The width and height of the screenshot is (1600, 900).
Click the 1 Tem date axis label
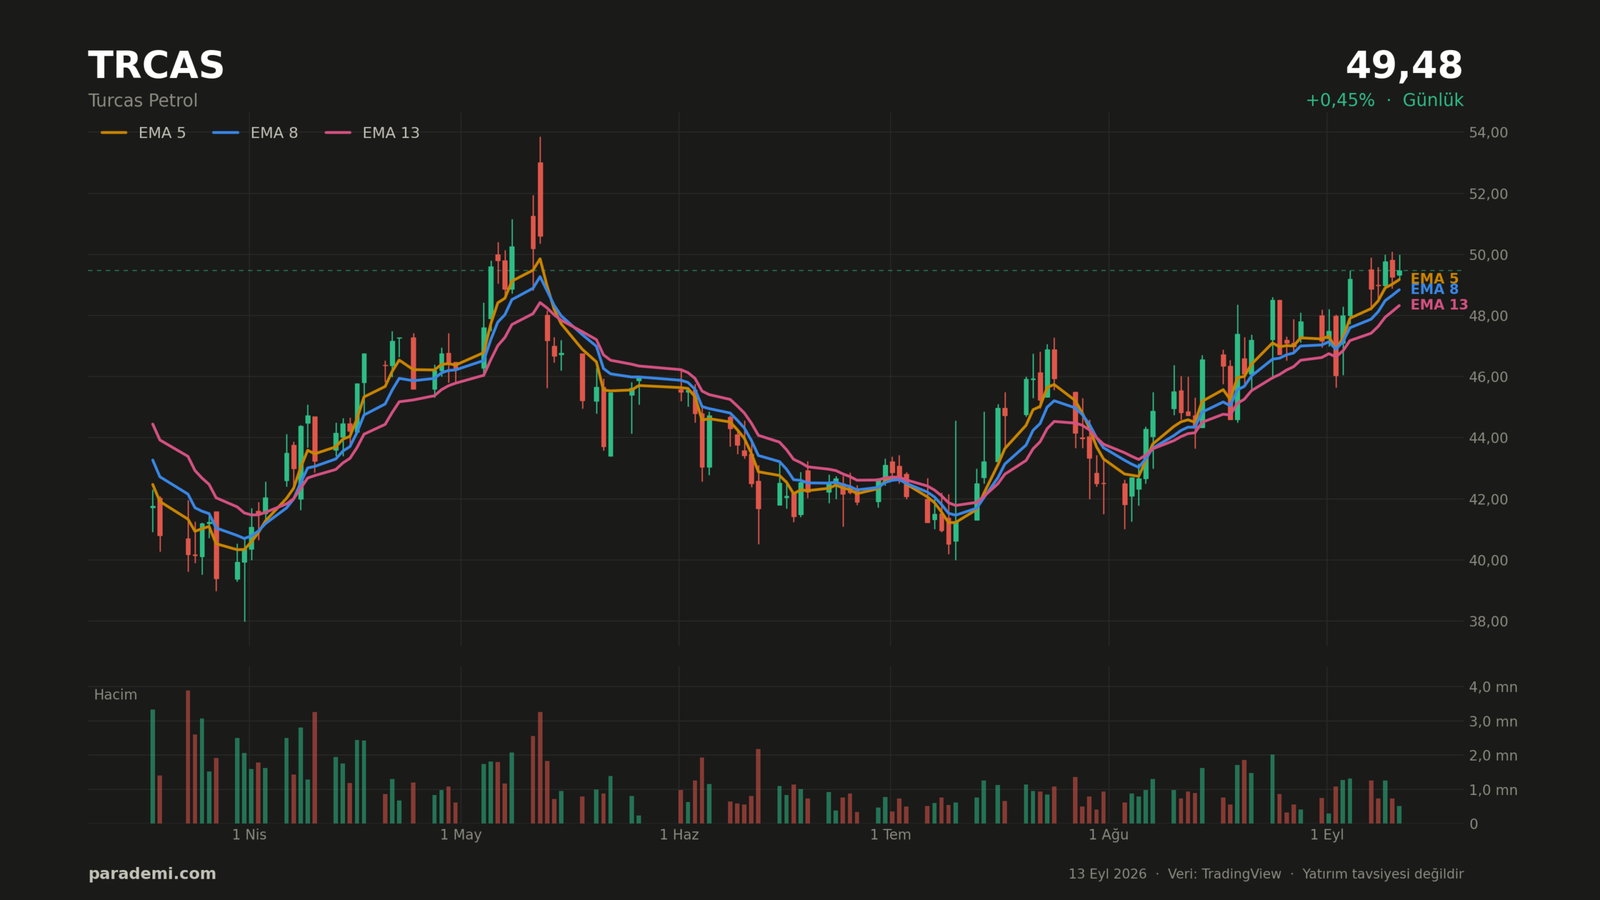(890, 835)
